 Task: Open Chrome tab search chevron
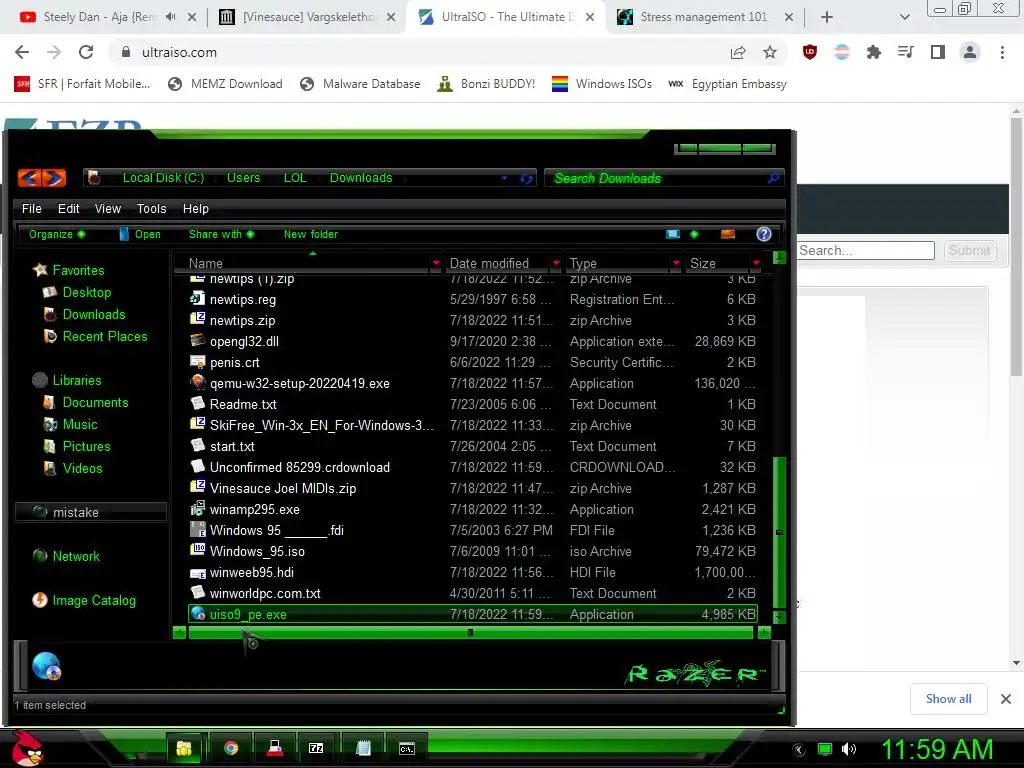(904, 17)
